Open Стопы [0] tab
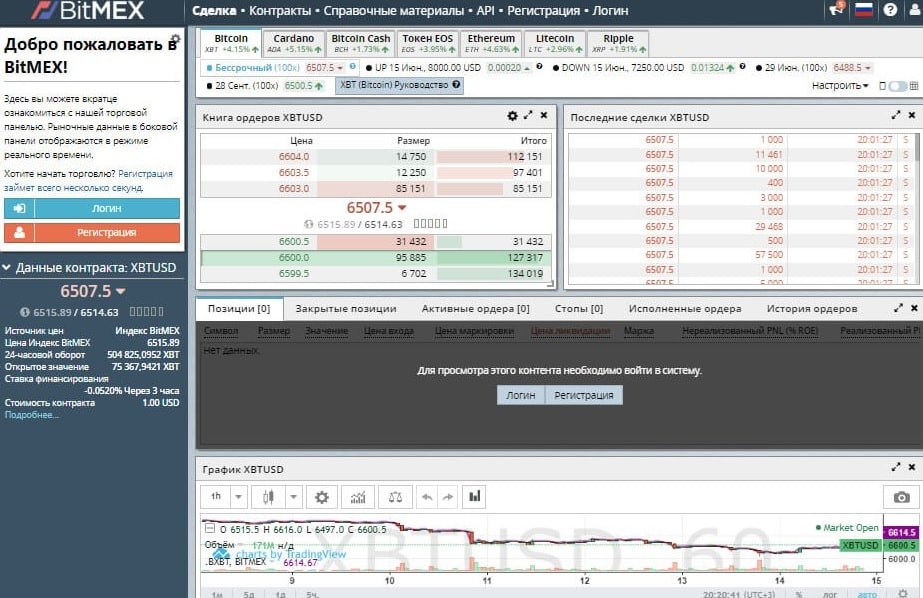The width and height of the screenshot is (923, 598). coord(579,308)
